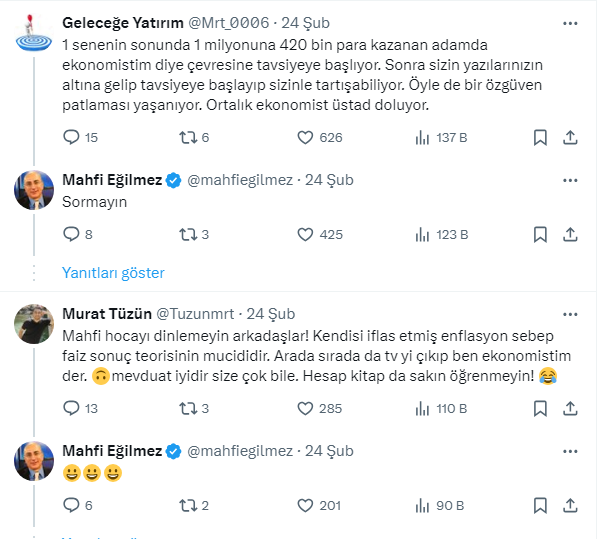603x539 pixels.
Task: Retweet Murat Tüzün's tweet
Action: pos(188,408)
